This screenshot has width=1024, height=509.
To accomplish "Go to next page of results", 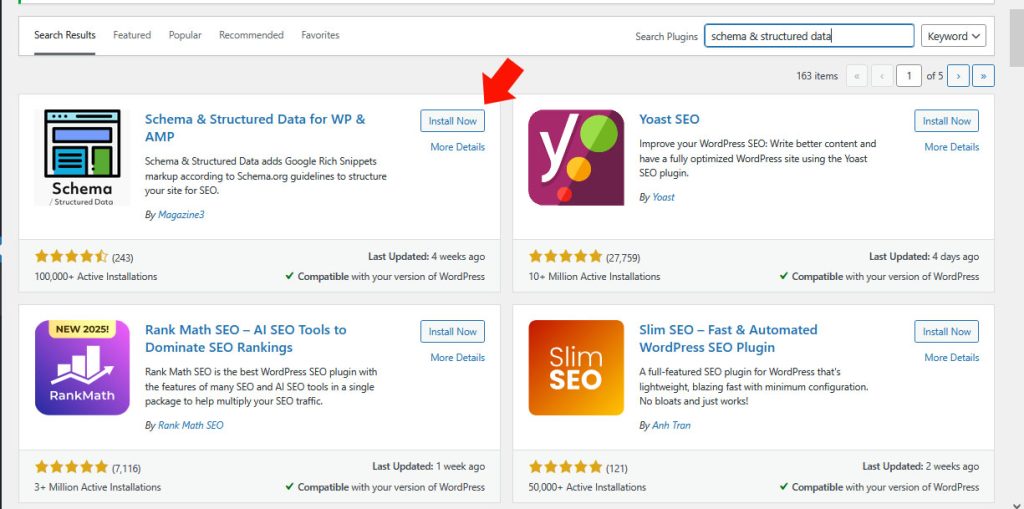I will pyautogui.click(x=958, y=76).
